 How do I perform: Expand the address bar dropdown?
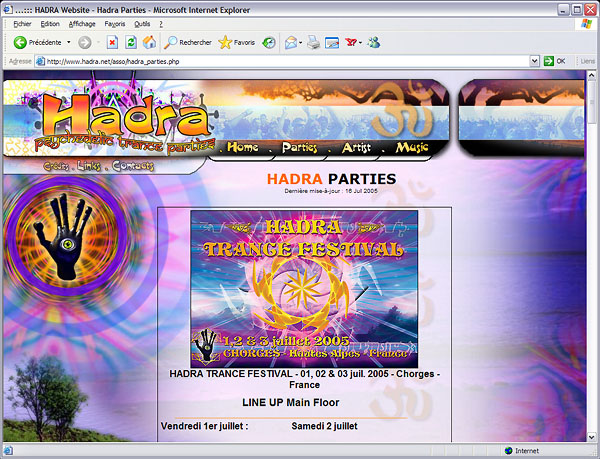(535, 61)
